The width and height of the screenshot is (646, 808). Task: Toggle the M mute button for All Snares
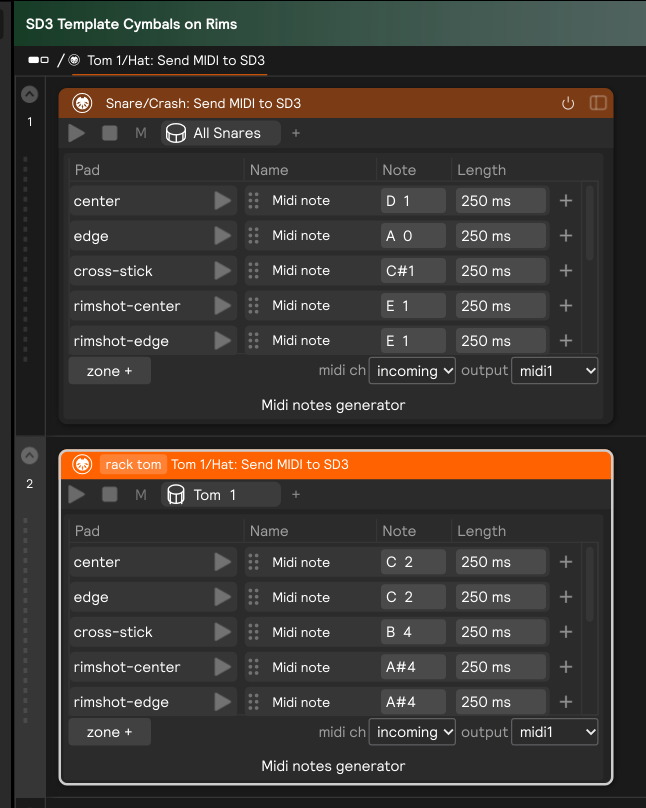coord(141,133)
